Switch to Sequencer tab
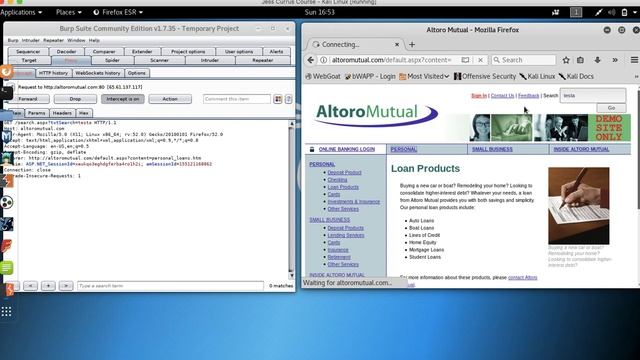Screen dimensions: 640x360 click(28, 52)
